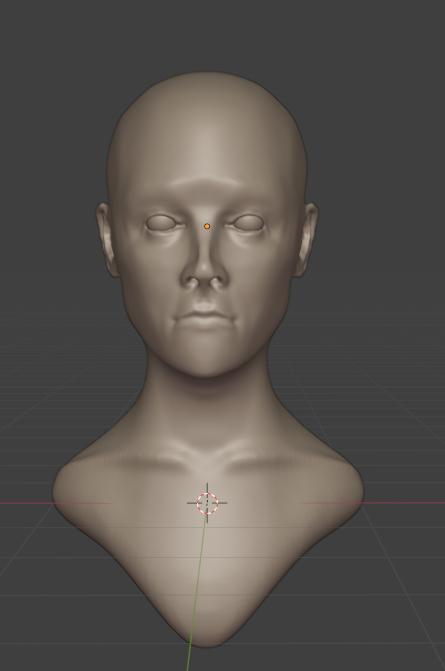Click the 3D cursor crosshair on the chest

(x=208, y=503)
